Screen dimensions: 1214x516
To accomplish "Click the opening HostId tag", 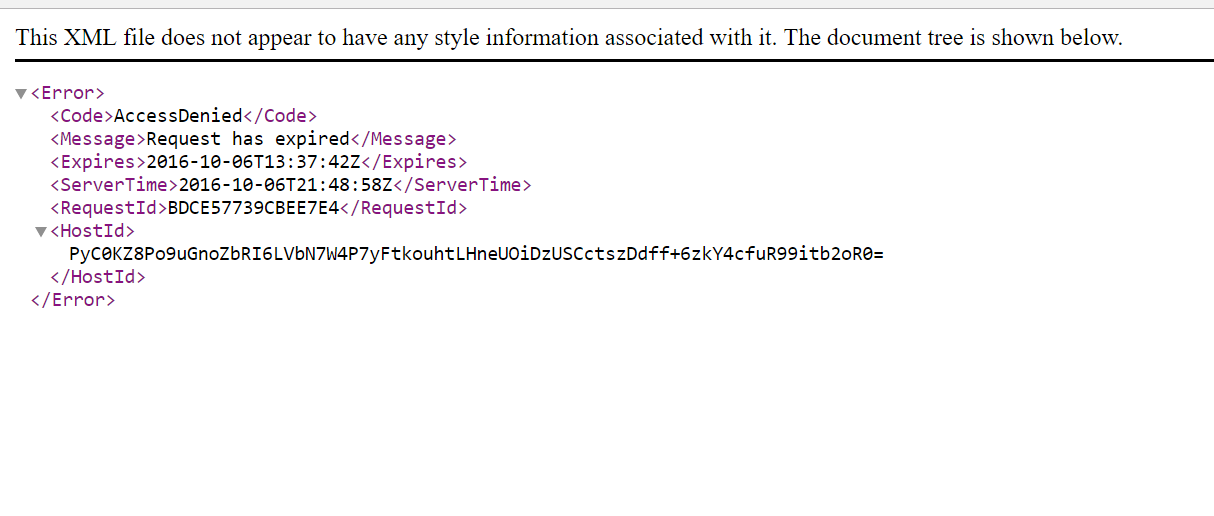I will [92, 231].
